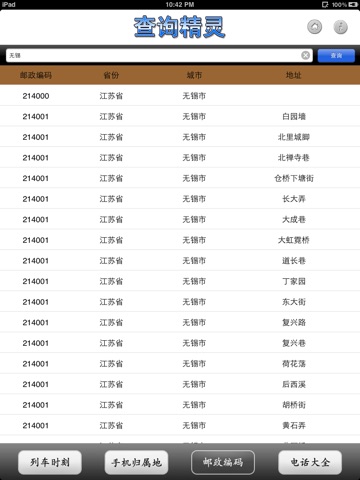Image resolution: width=360 pixels, height=480 pixels.
Task: Select the 大虹霓桥 address row
Action: point(180,240)
